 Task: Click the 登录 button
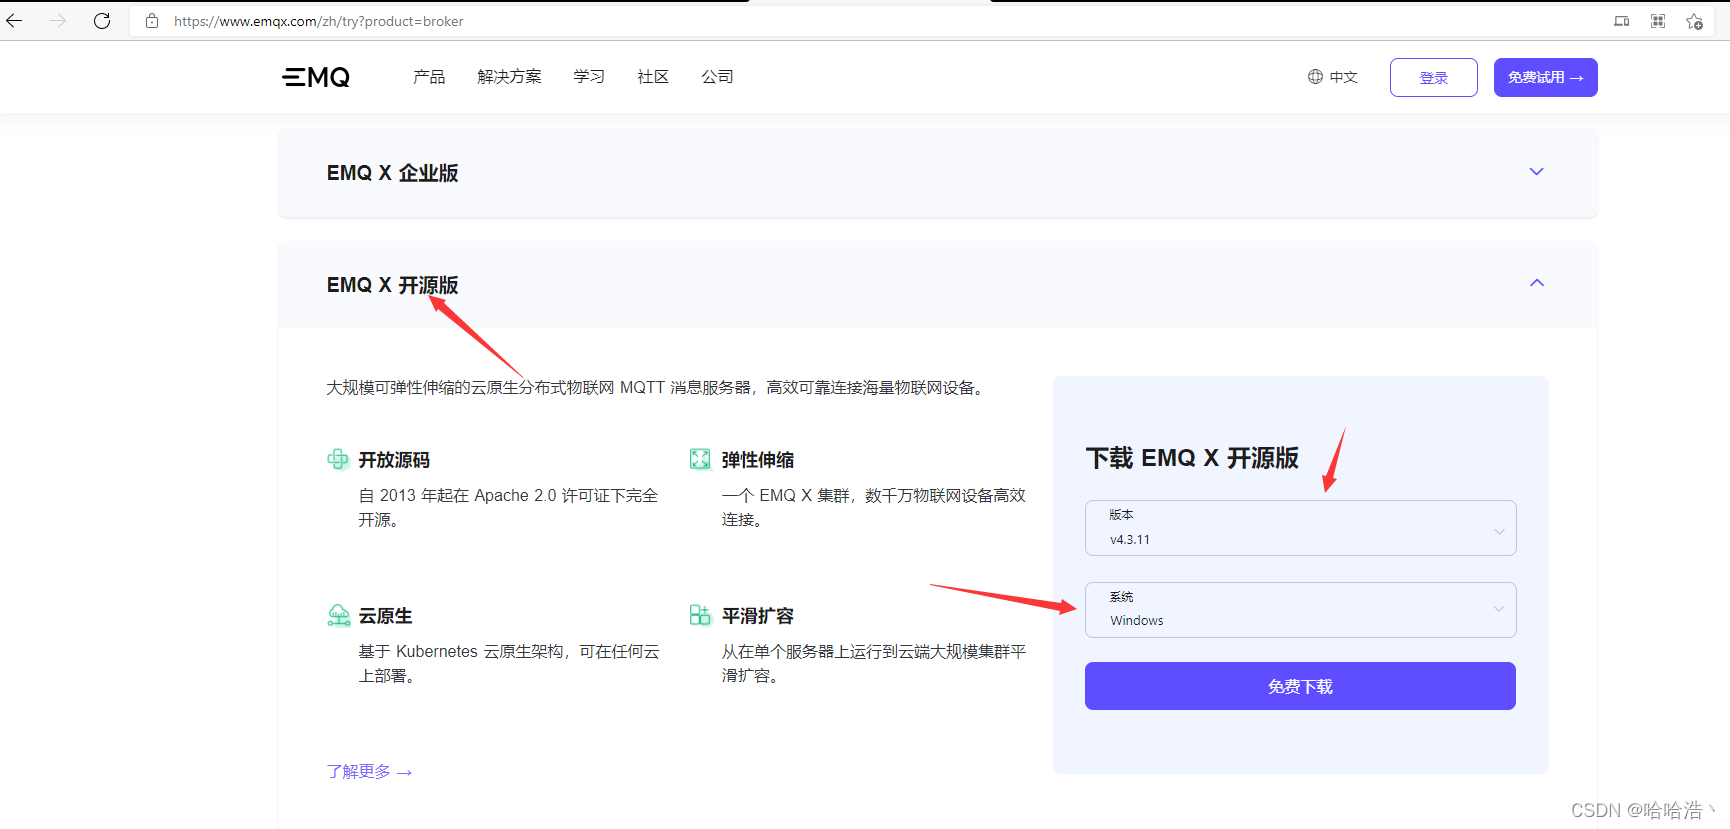coord(1434,77)
